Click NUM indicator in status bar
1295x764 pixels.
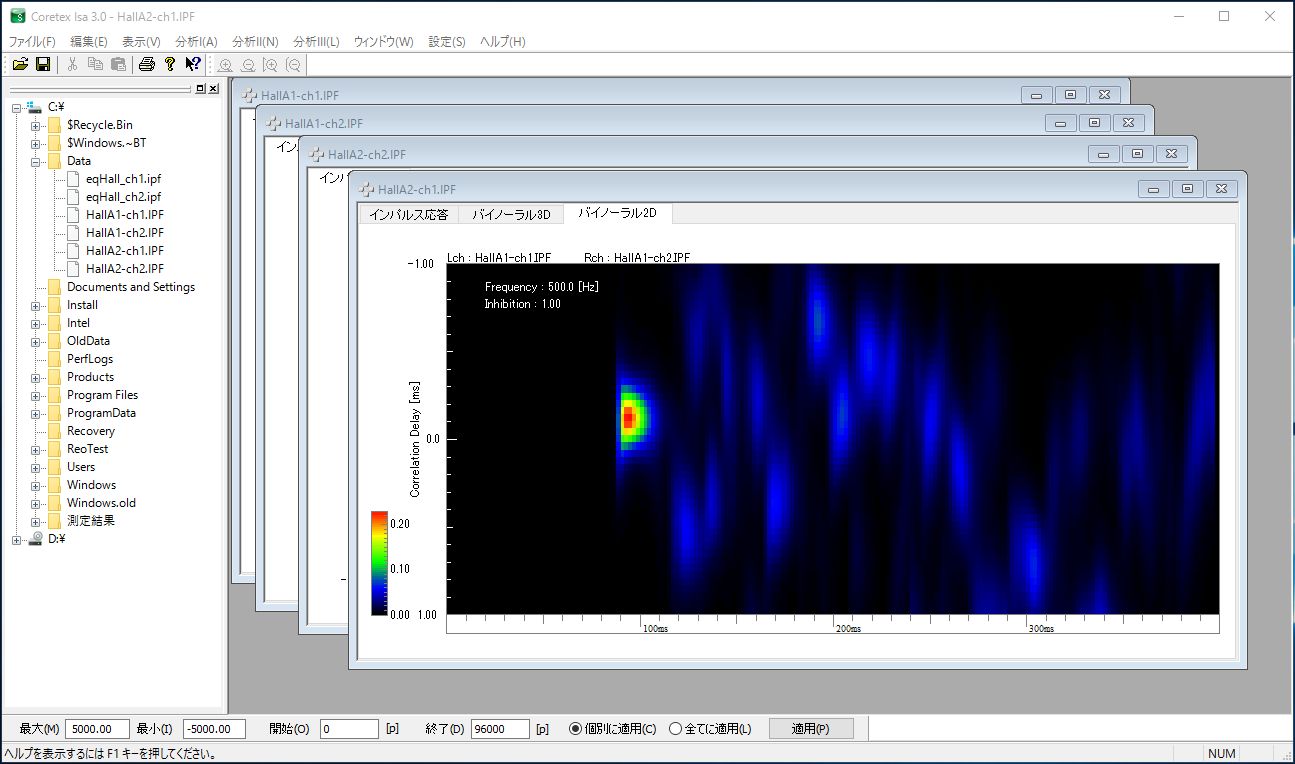click(x=1222, y=754)
